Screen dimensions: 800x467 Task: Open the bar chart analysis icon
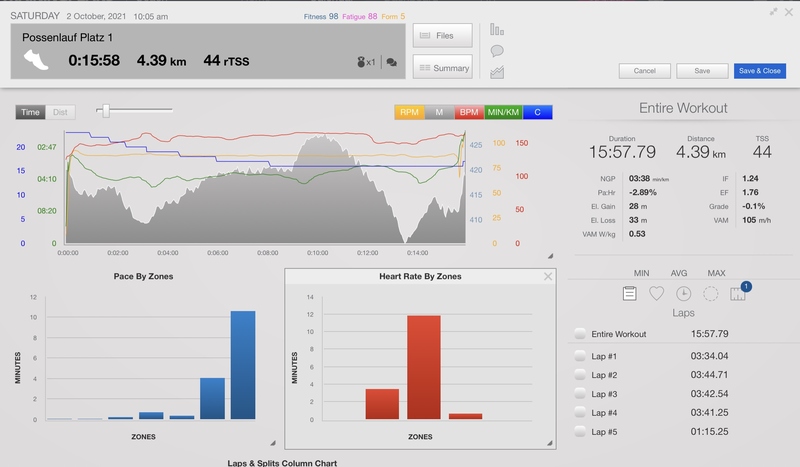click(x=496, y=30)
